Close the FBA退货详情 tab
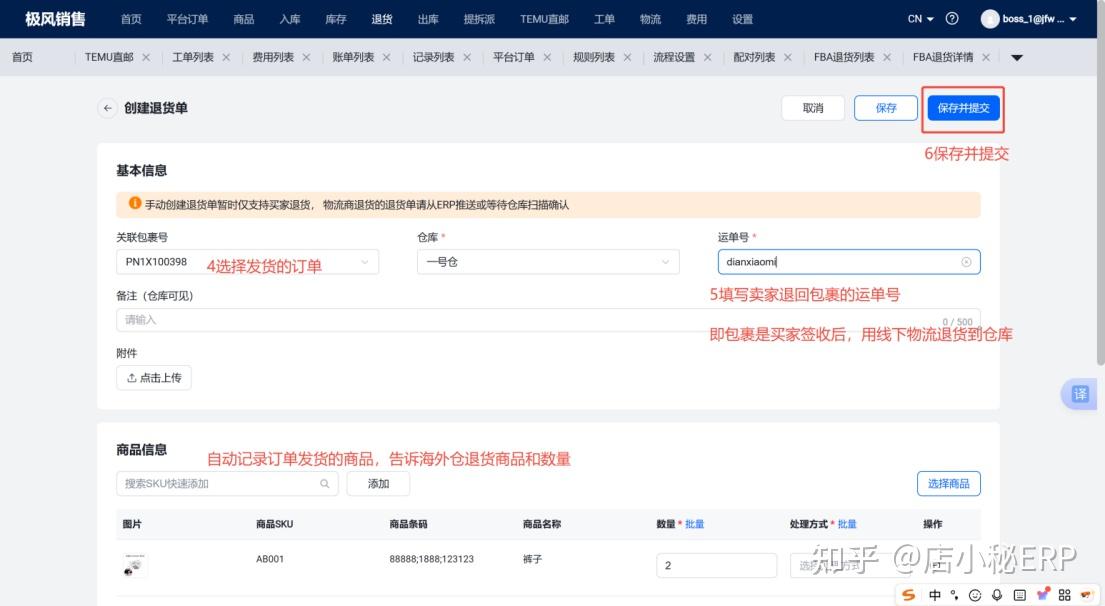Screen dimensions: 1105x606 (986, 57)
